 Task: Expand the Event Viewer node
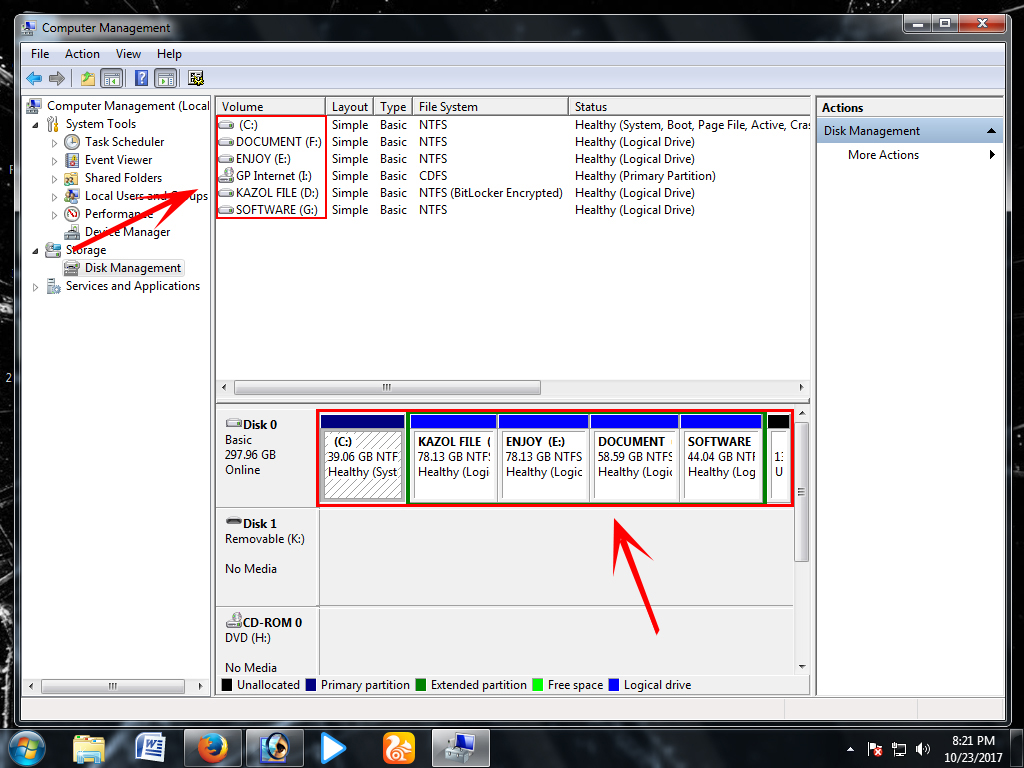pos(54,161)
